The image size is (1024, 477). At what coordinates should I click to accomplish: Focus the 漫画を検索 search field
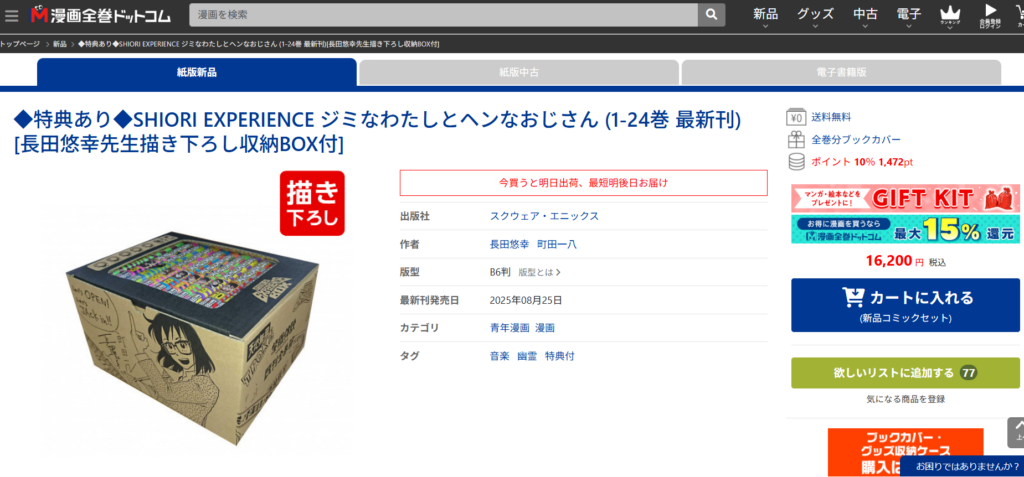443,14
